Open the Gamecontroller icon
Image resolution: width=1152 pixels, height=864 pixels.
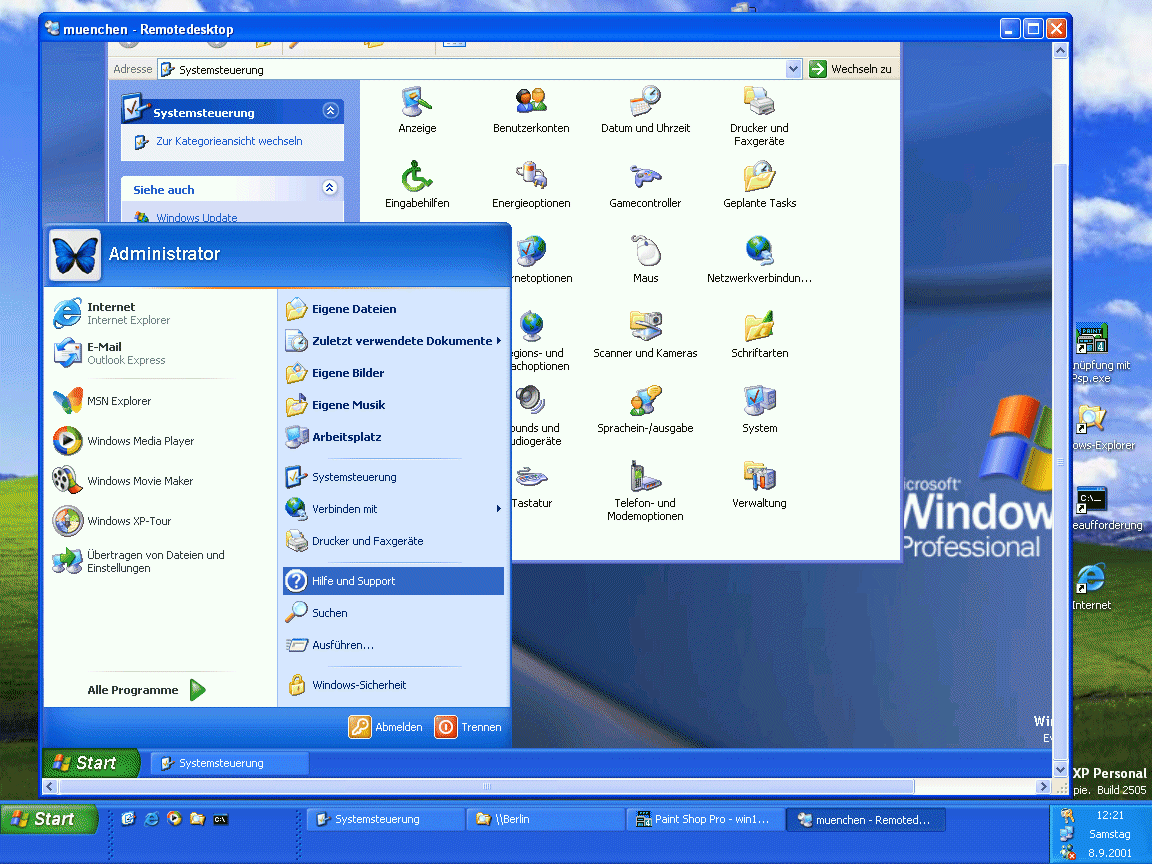645,184
